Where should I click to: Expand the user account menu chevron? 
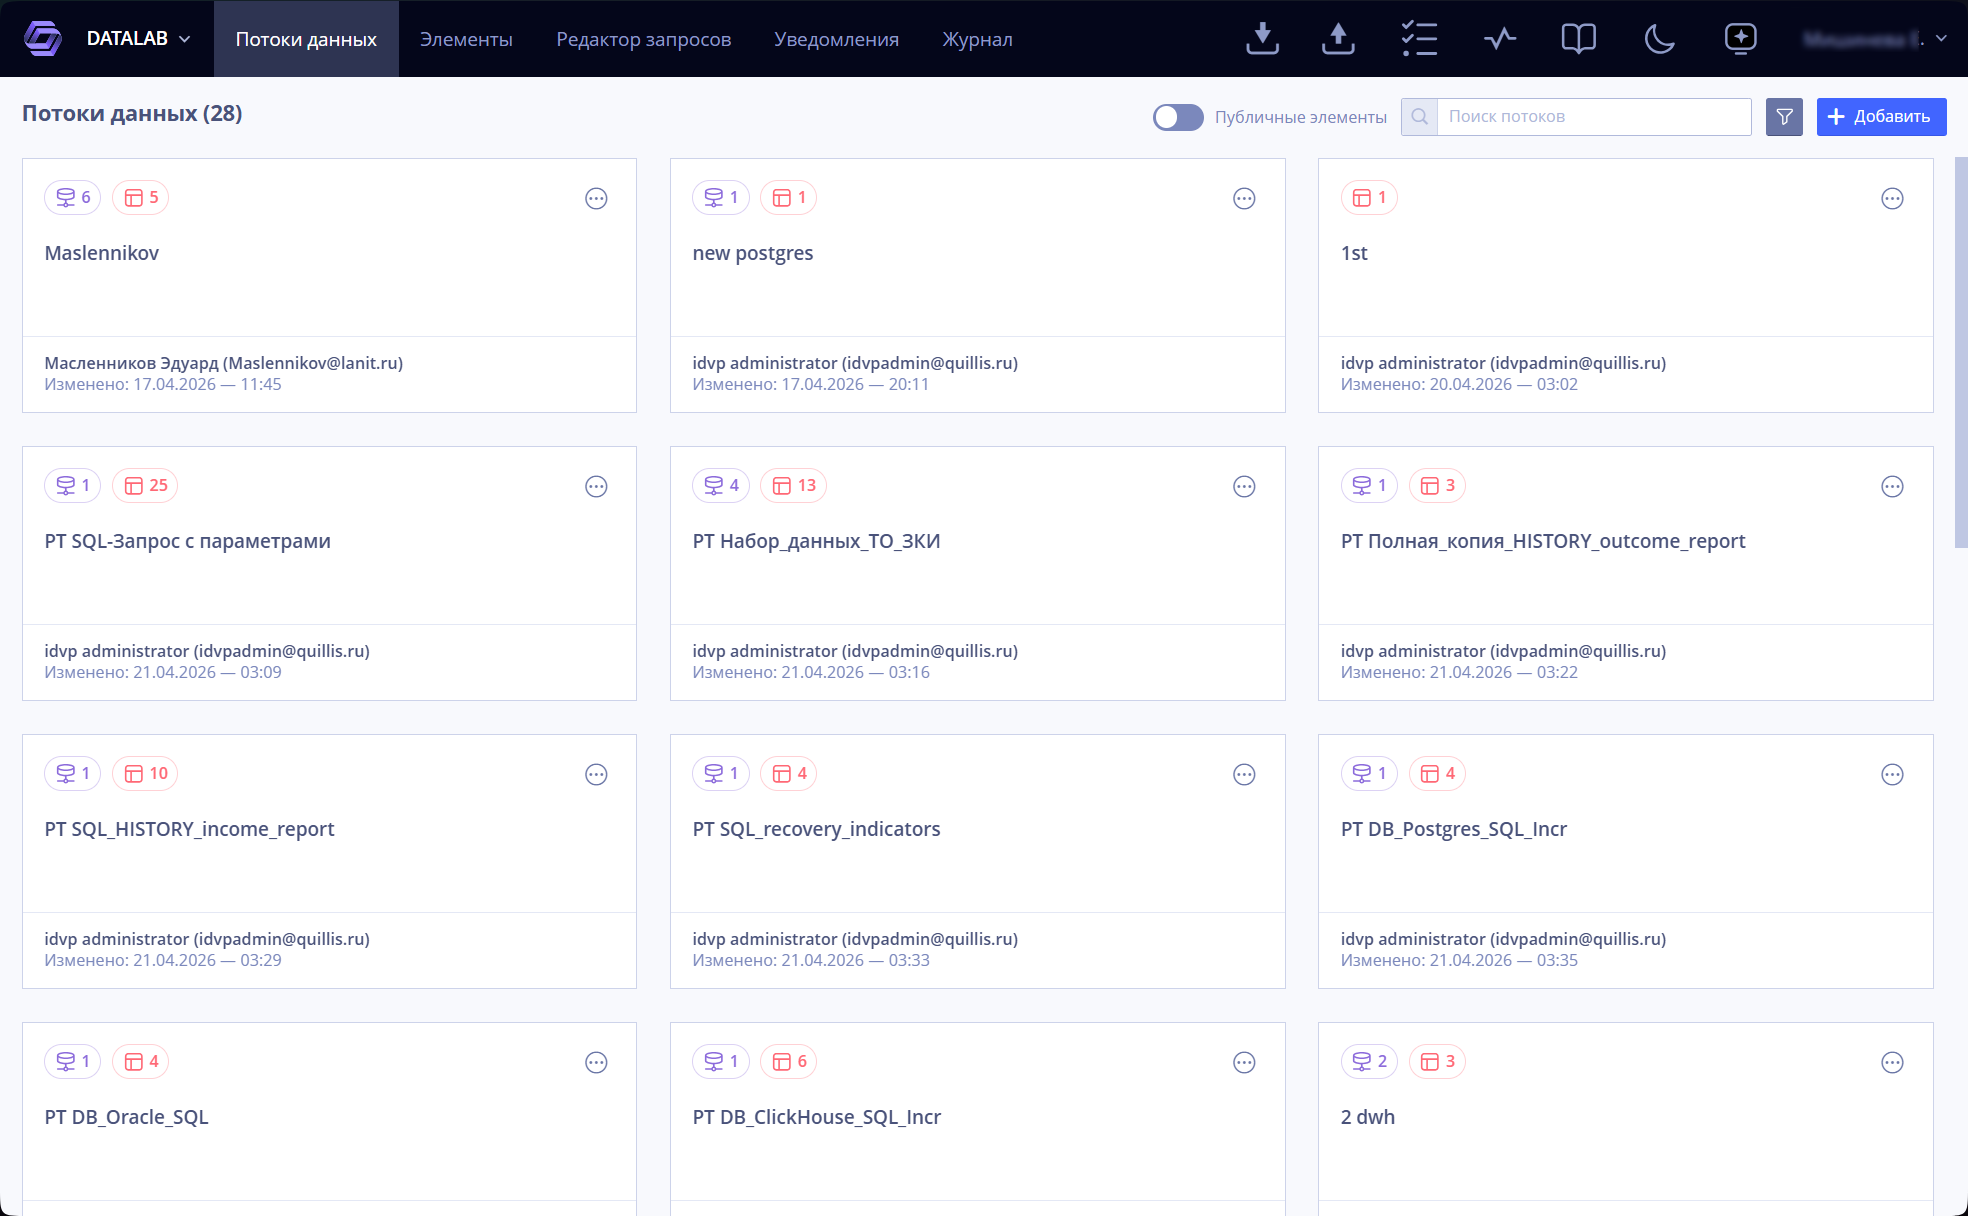coord(1941,39)
